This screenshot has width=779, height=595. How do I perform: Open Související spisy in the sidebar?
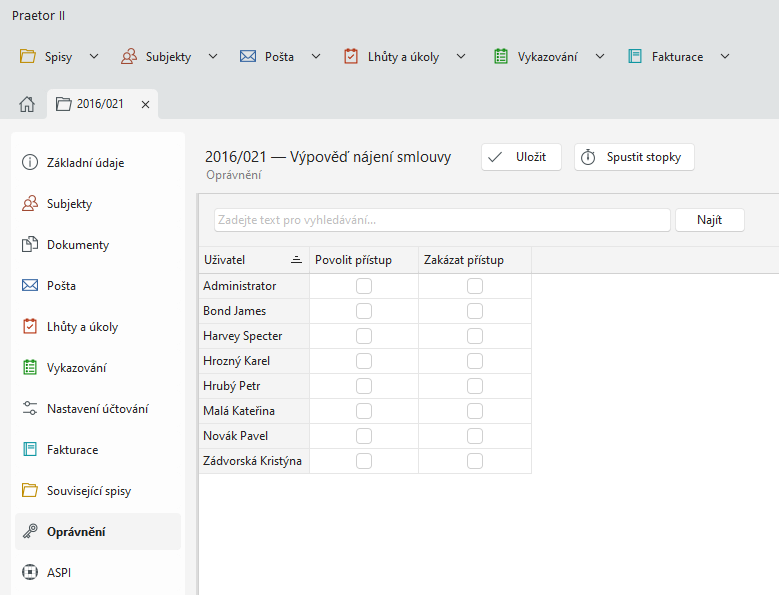pyautogui.click(x=88, y=491)
